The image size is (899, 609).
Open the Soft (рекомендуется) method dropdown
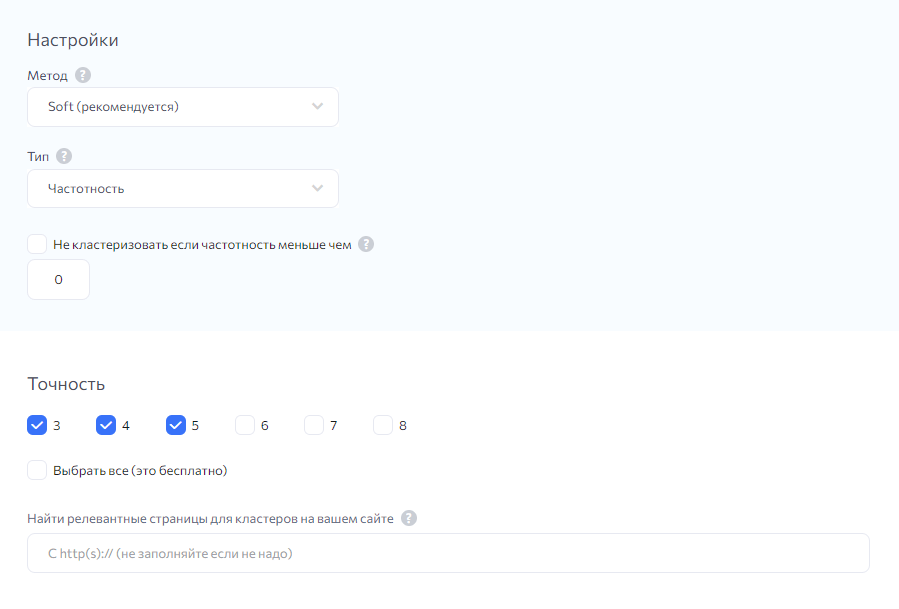tap(182, 107)
